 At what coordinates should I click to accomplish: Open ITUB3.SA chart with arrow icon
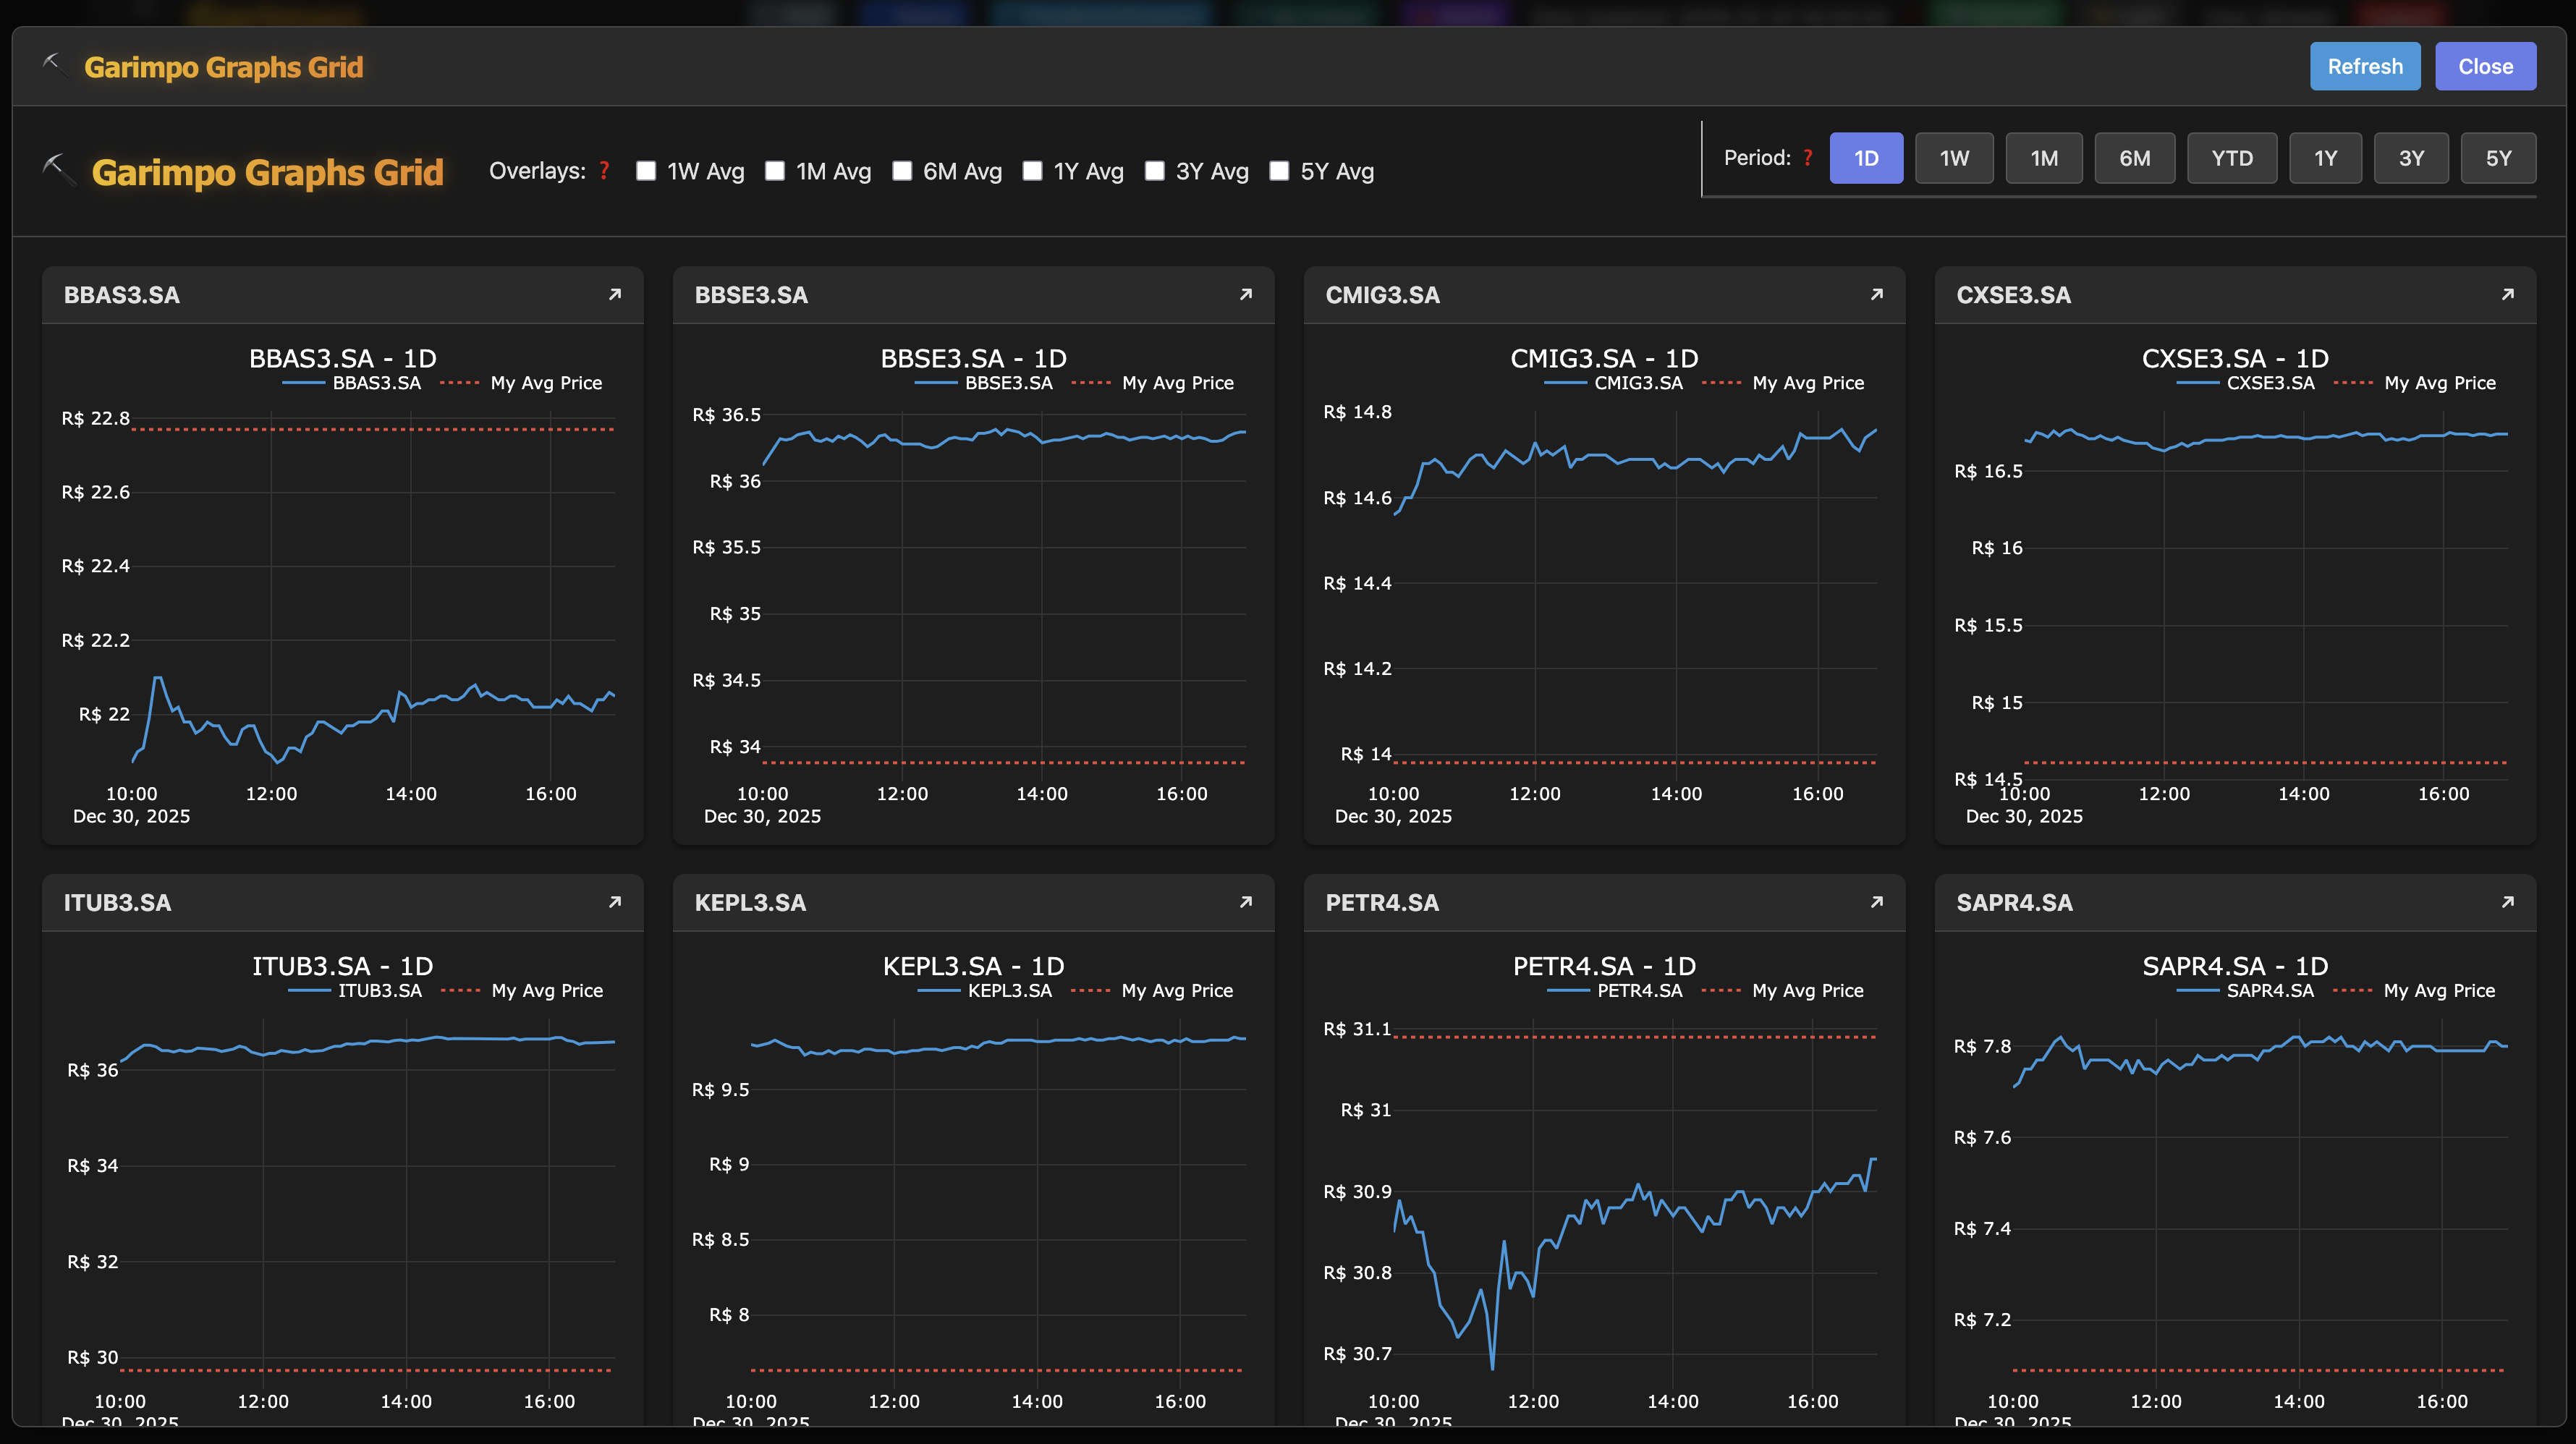pos(615,902)
